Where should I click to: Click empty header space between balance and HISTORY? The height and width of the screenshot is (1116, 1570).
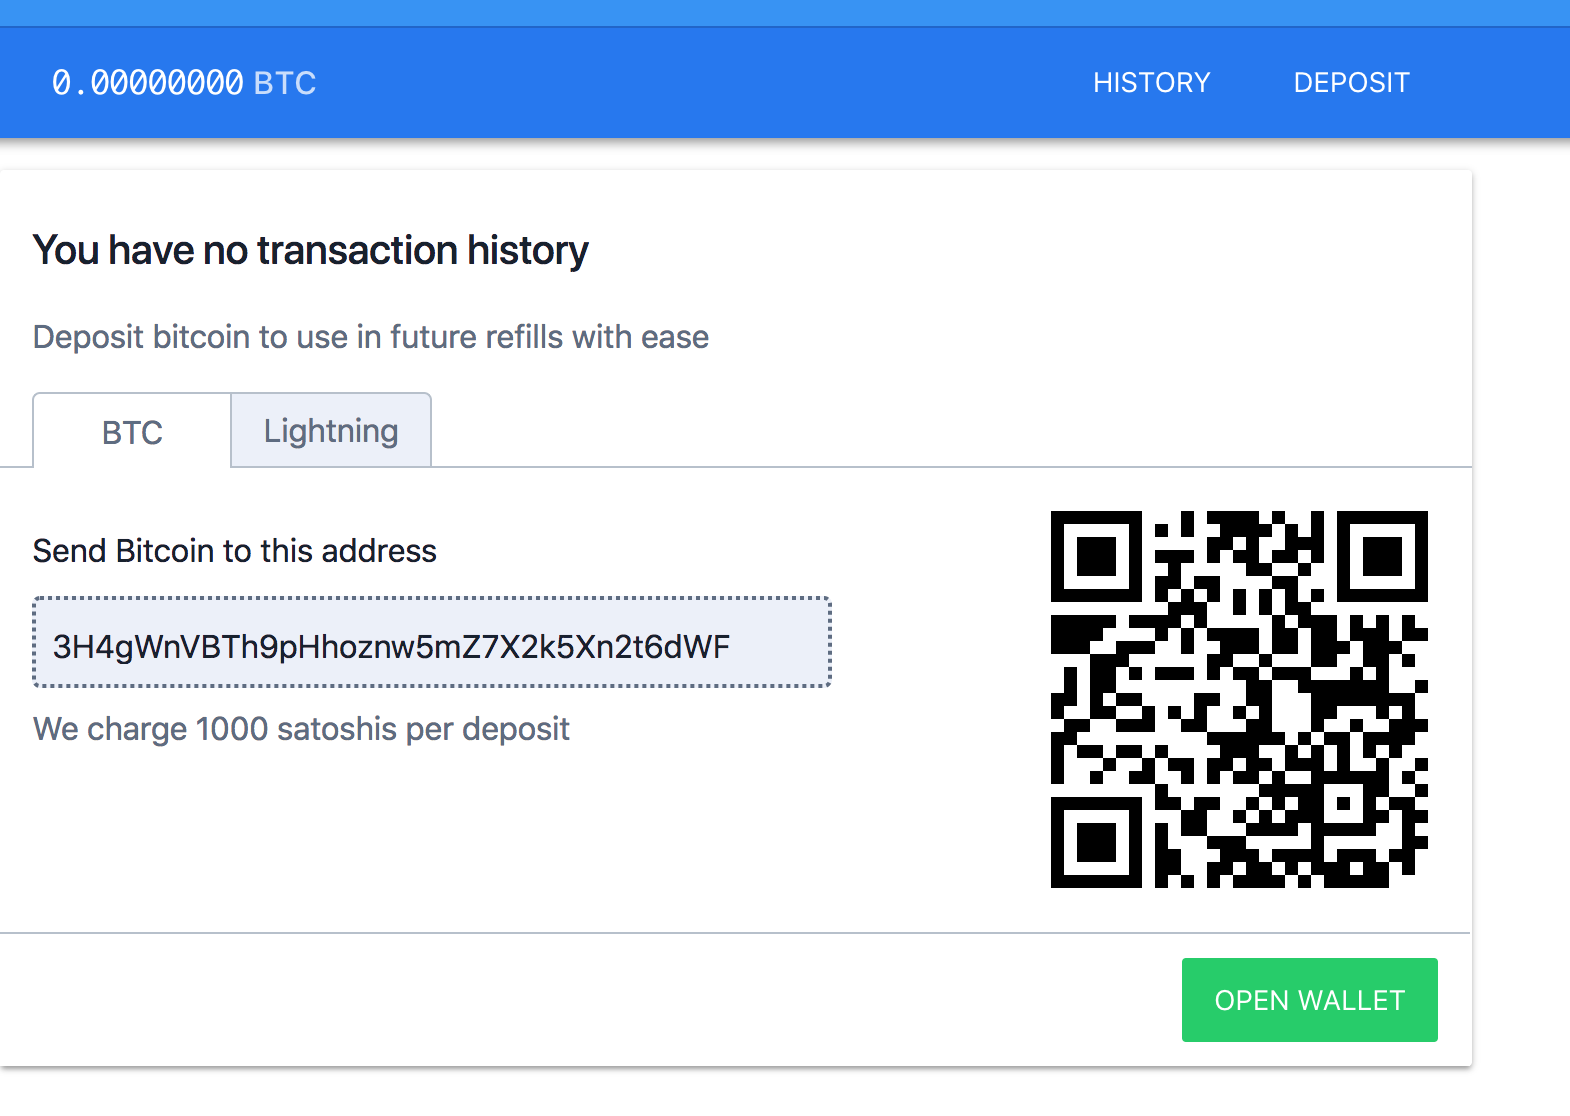click(700, 82)
